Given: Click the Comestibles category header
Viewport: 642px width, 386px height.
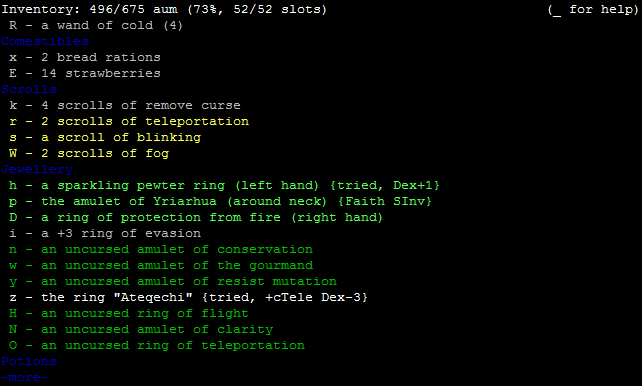Looking at the screenshot, I should 45,41.
